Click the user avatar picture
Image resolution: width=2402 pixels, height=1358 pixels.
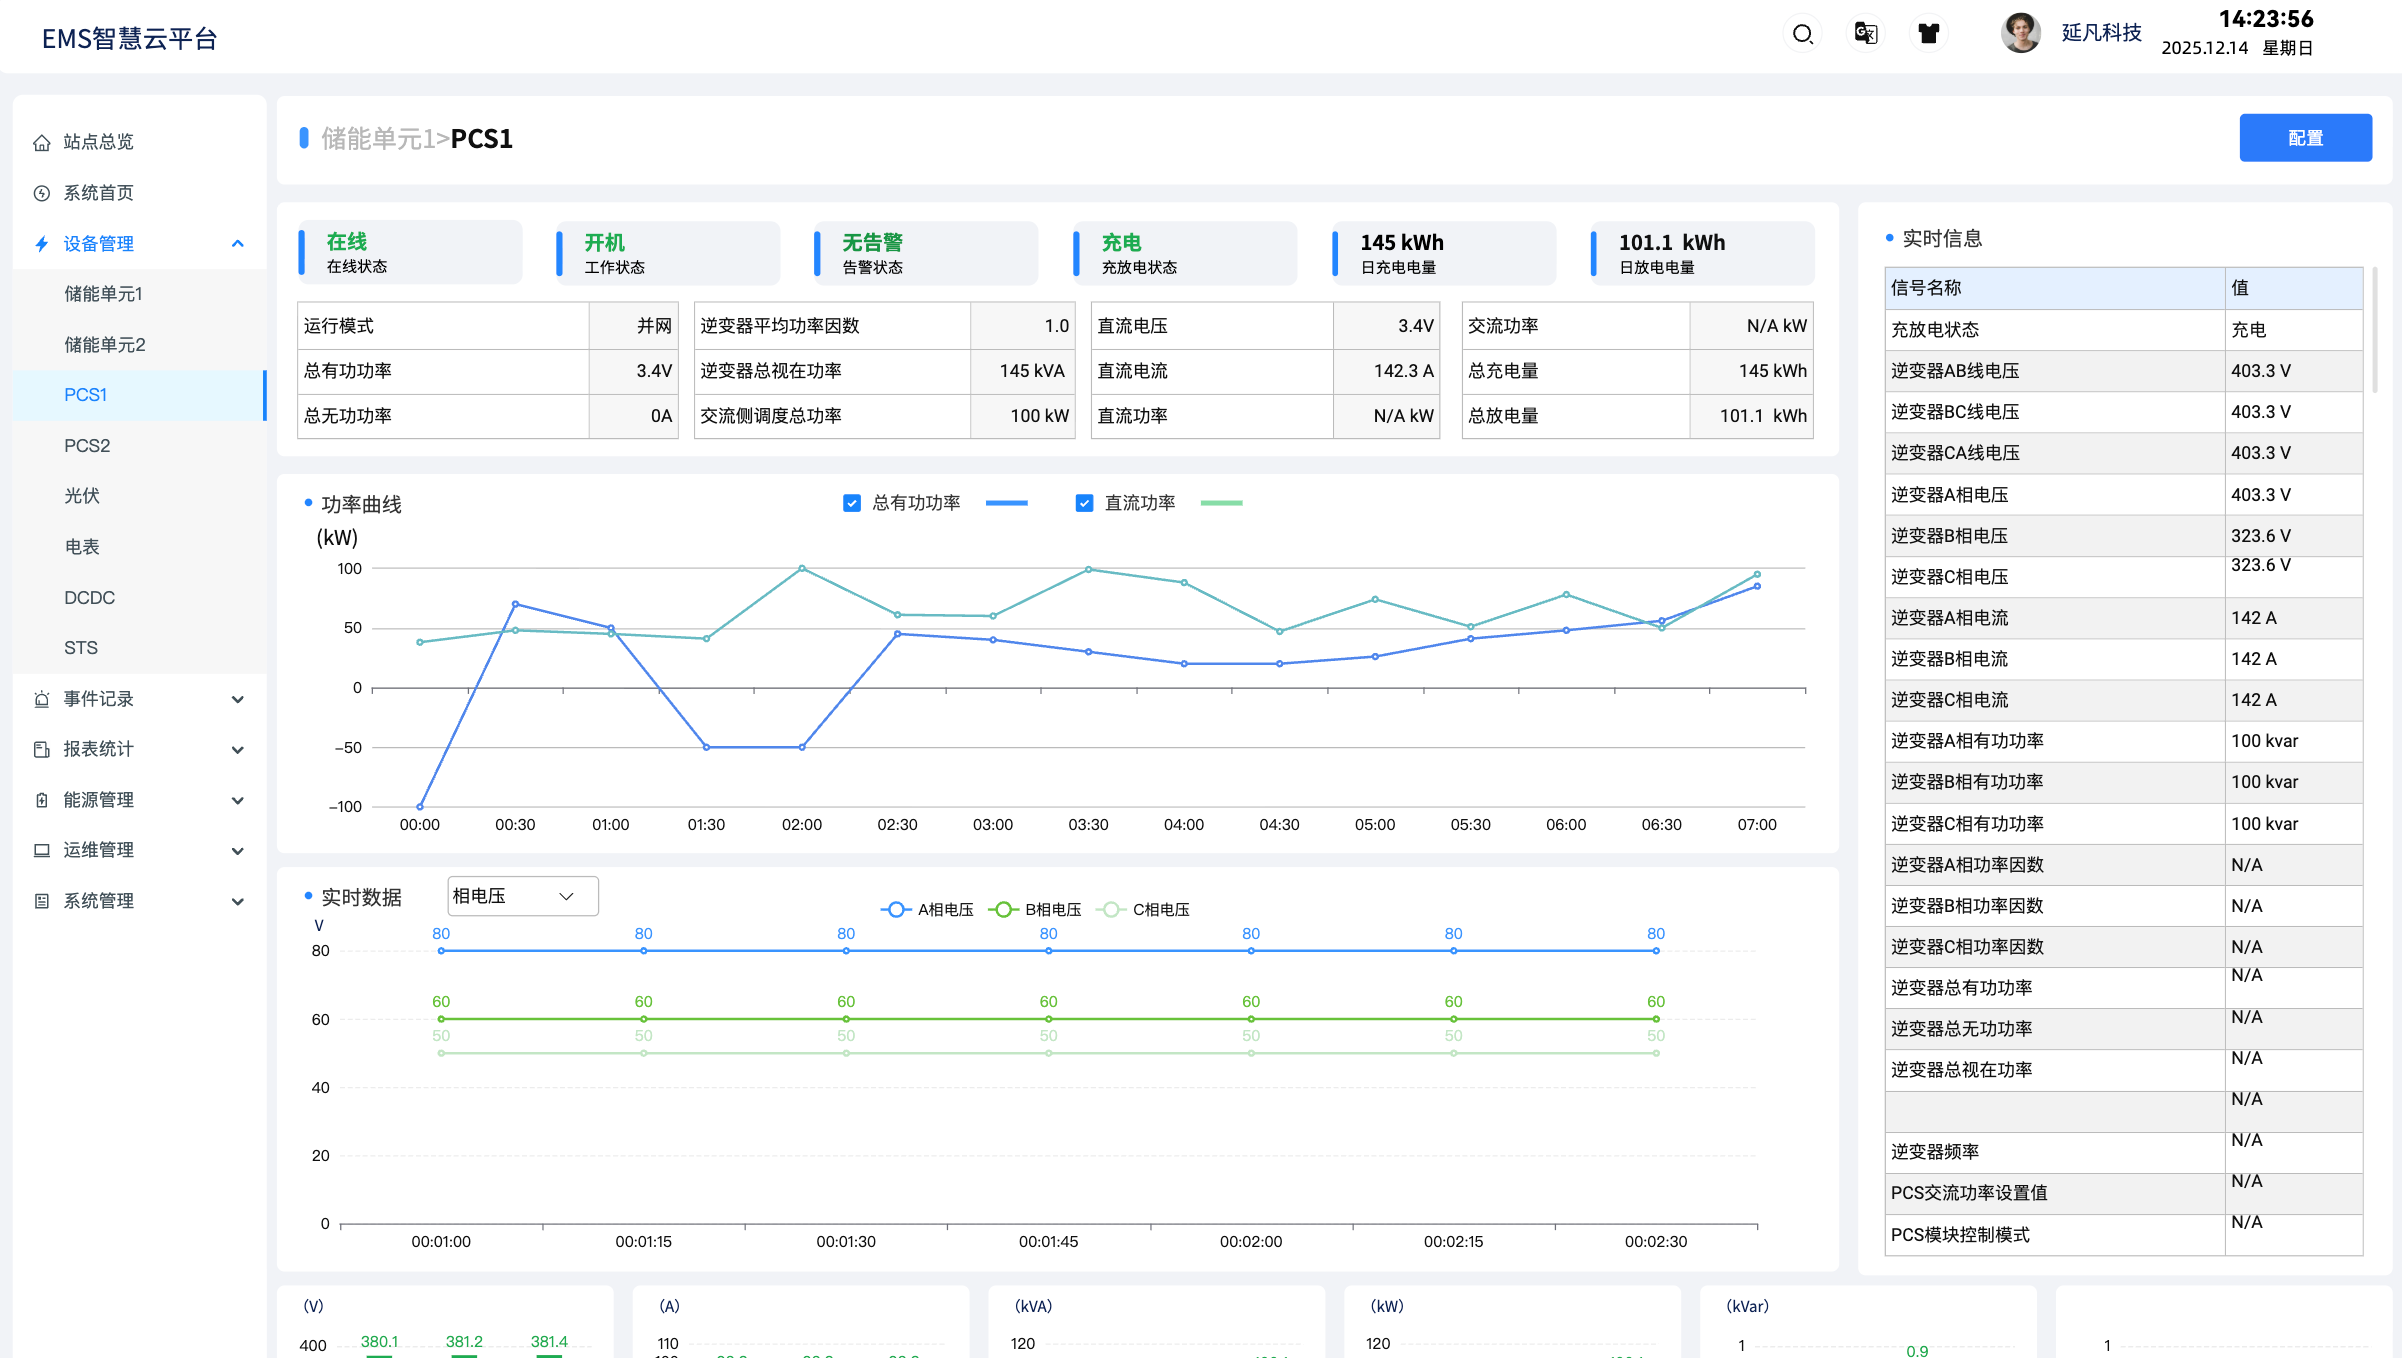[2020, 33]
